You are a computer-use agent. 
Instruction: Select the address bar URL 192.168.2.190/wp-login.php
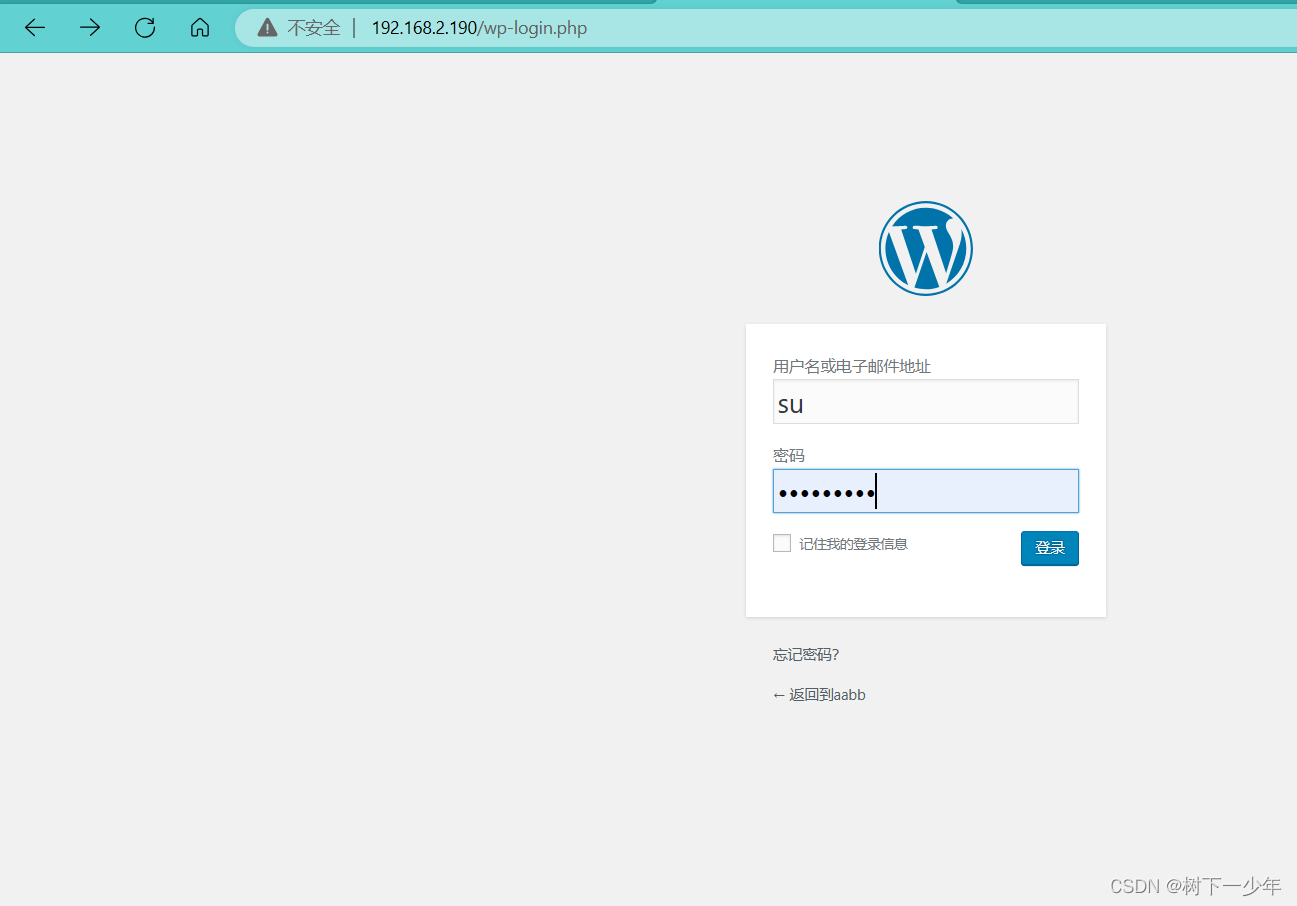(479, 28)
